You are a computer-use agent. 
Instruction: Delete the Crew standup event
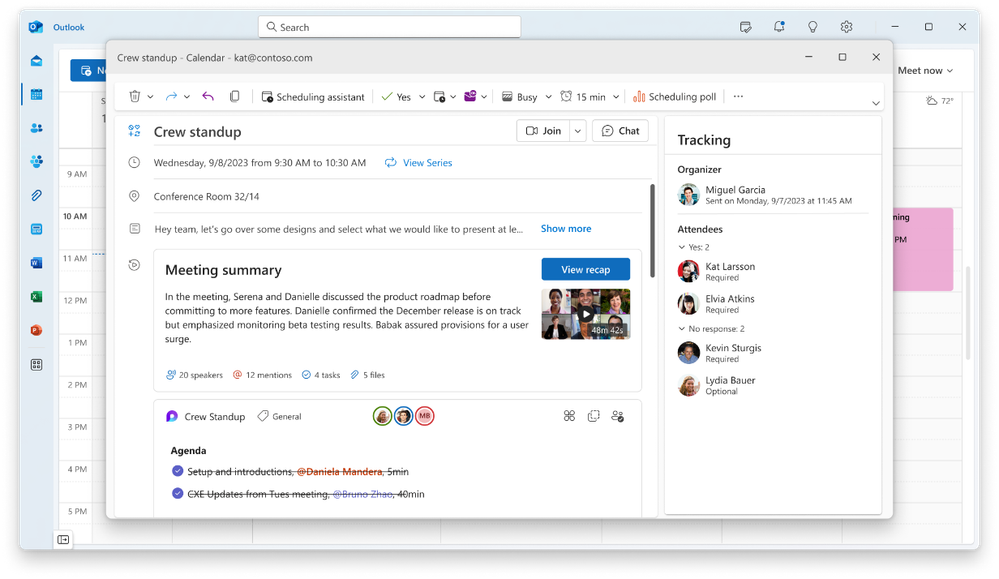point(134,96)
